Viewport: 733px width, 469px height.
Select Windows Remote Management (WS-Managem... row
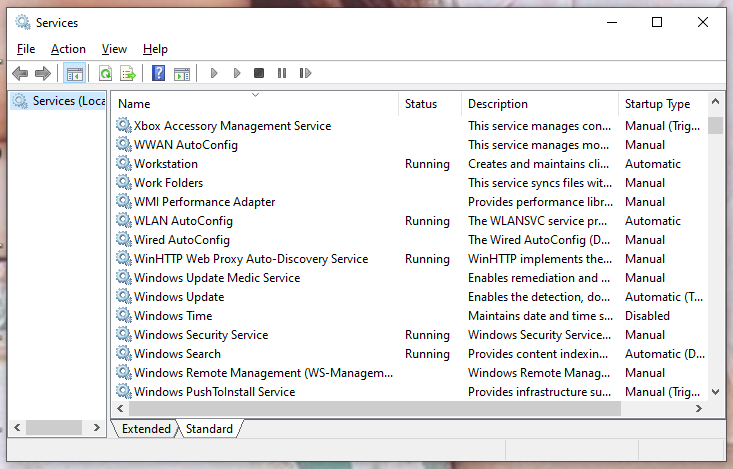coord(411,373)
